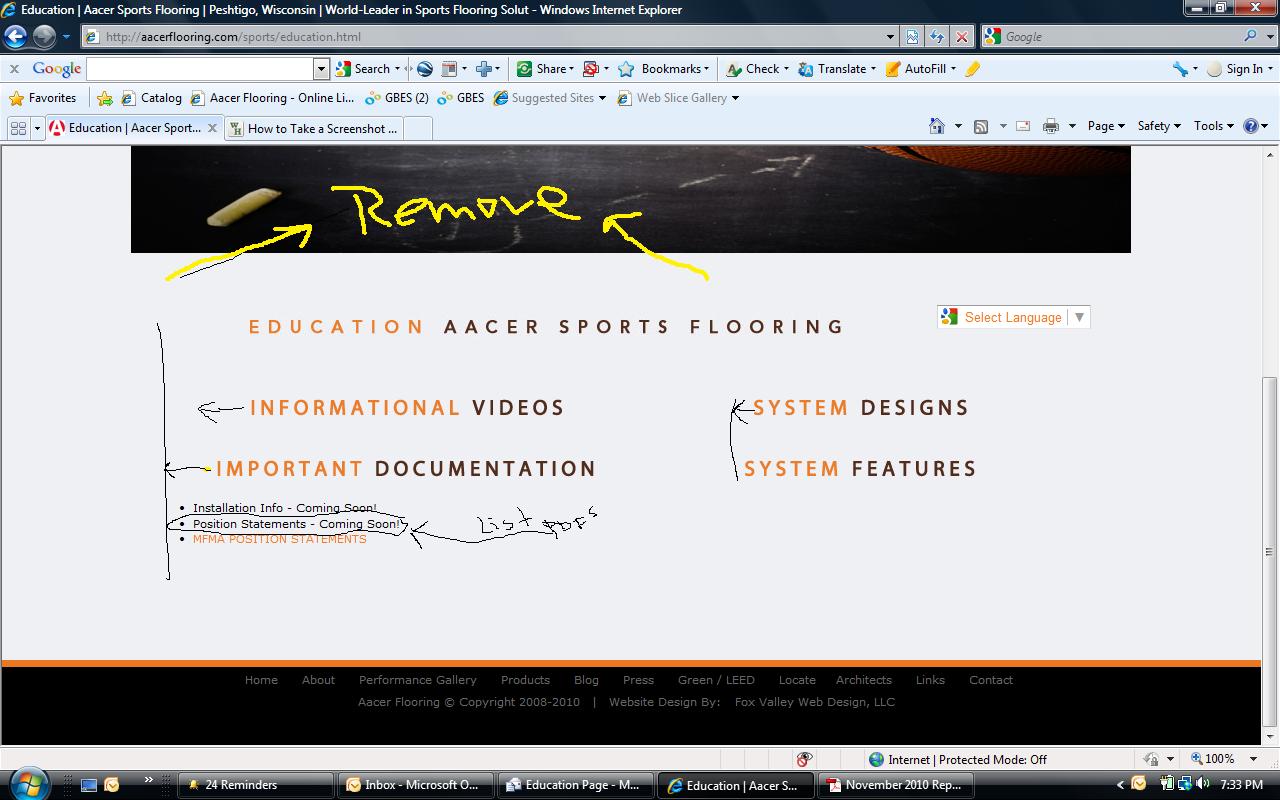Image resolution: width=1280 pixels, height=800 pixels.
Task: Expand the tab list dropdown arrow
Action: [37, 128]
